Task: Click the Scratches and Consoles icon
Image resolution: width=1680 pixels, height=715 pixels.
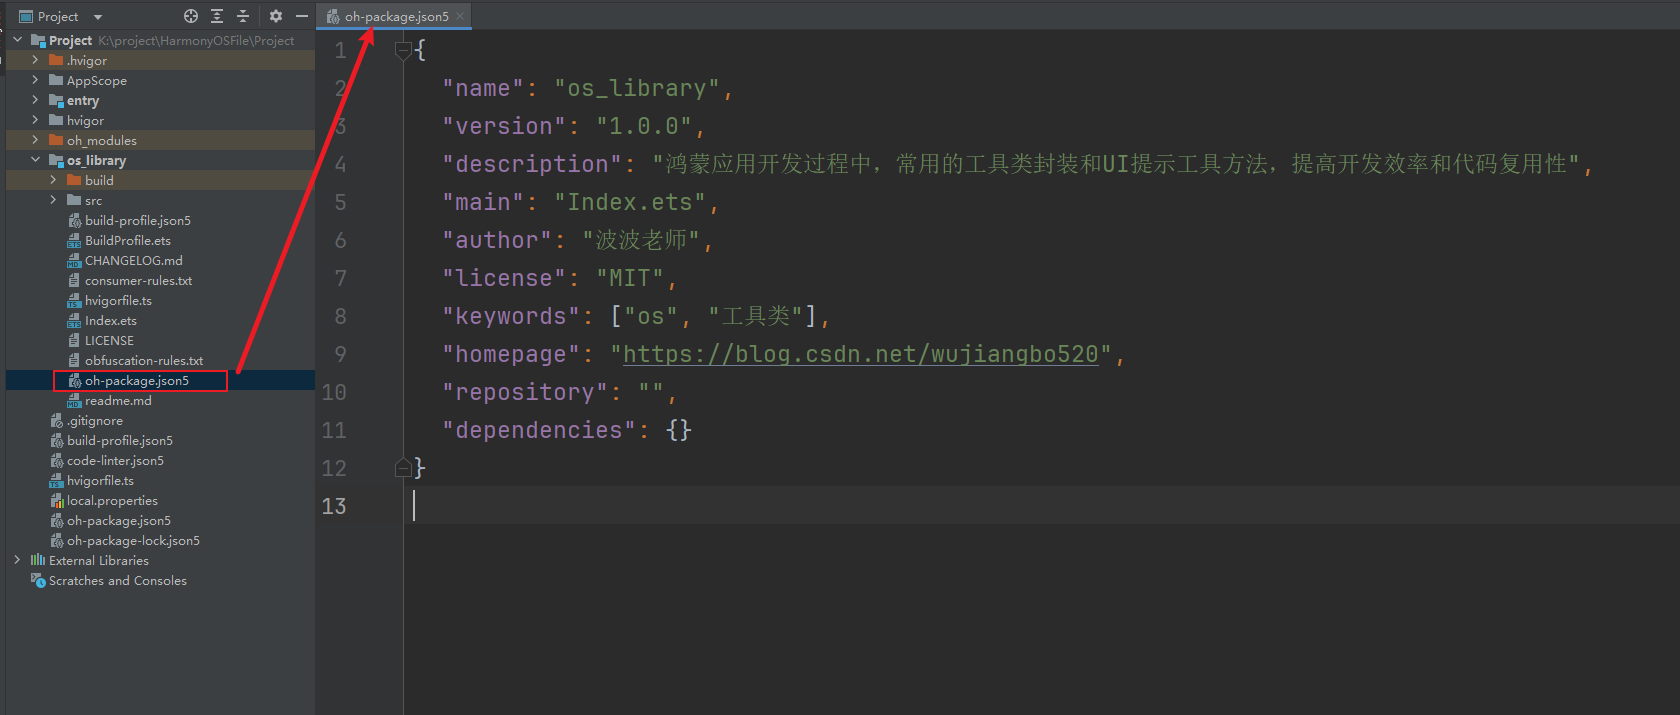Action: [x=38, y=580]
